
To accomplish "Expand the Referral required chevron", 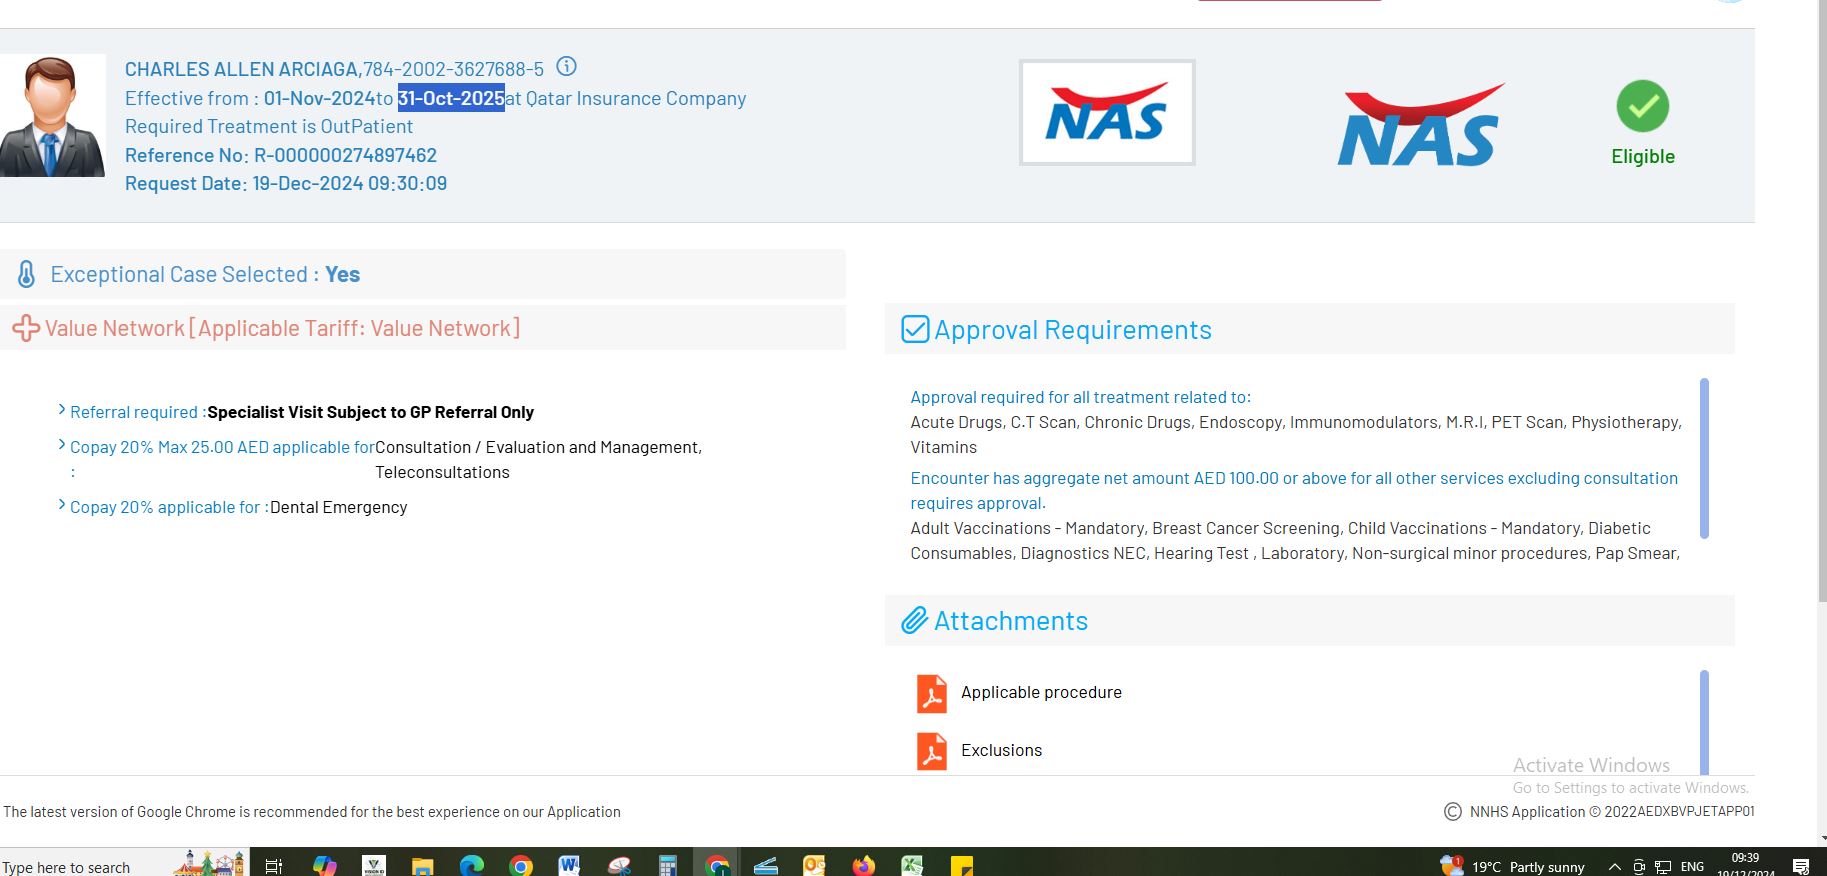I will [62, 410].
